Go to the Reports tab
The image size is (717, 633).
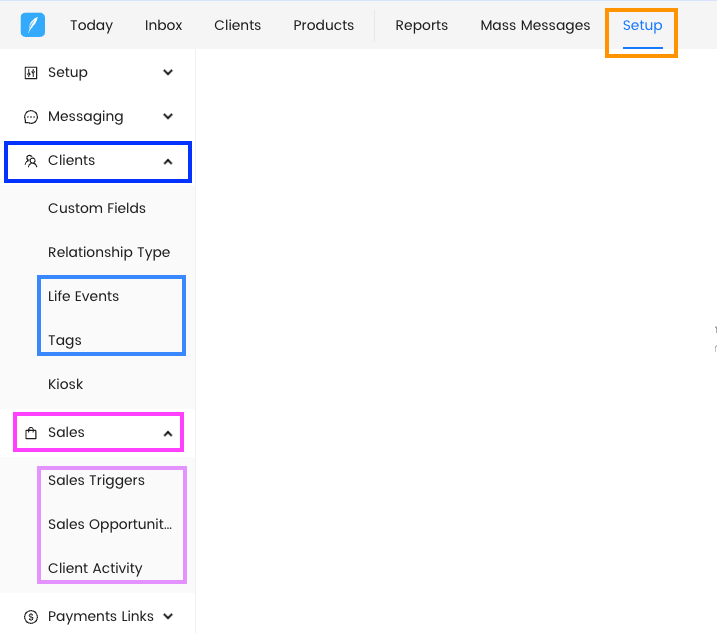tap(421, 25)
